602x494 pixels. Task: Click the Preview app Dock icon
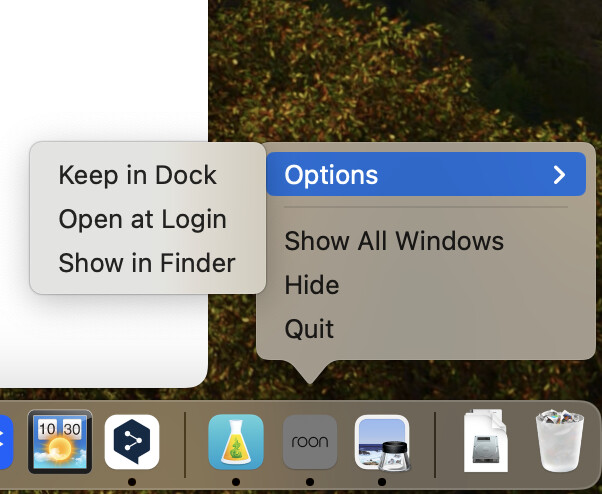(x=382, y=443)
